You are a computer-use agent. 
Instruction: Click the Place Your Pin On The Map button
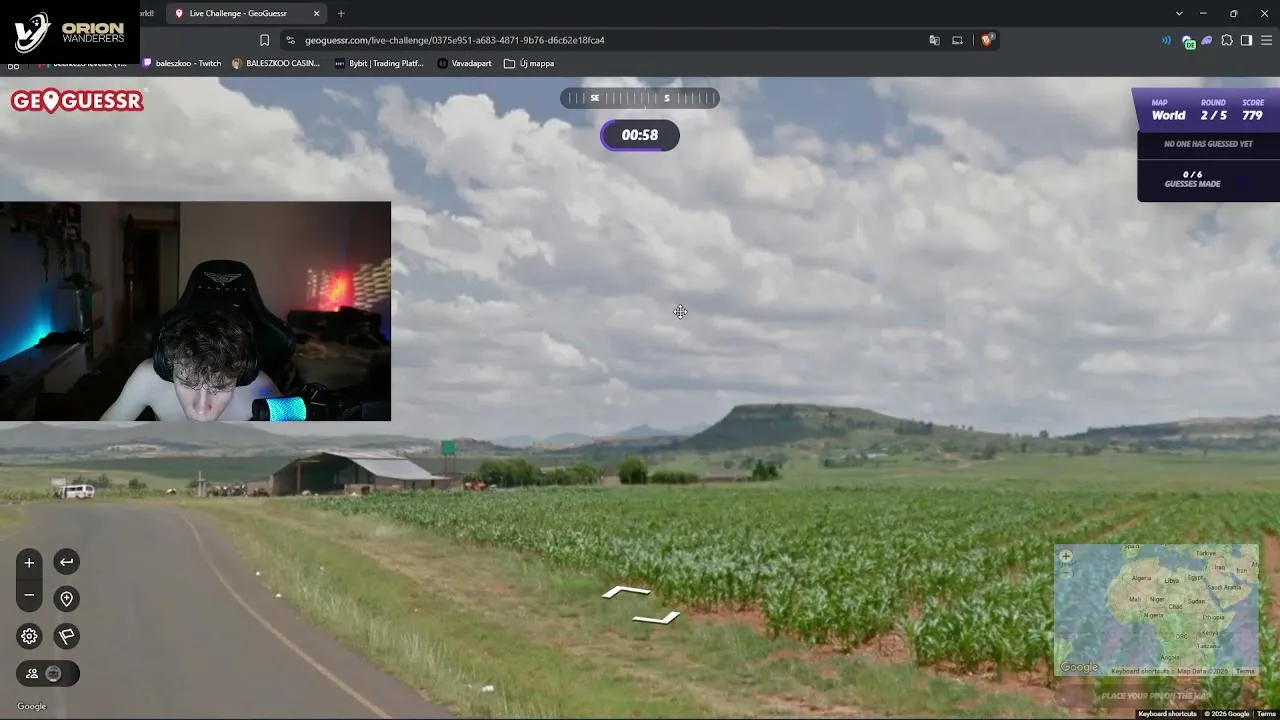(1156, 696)
